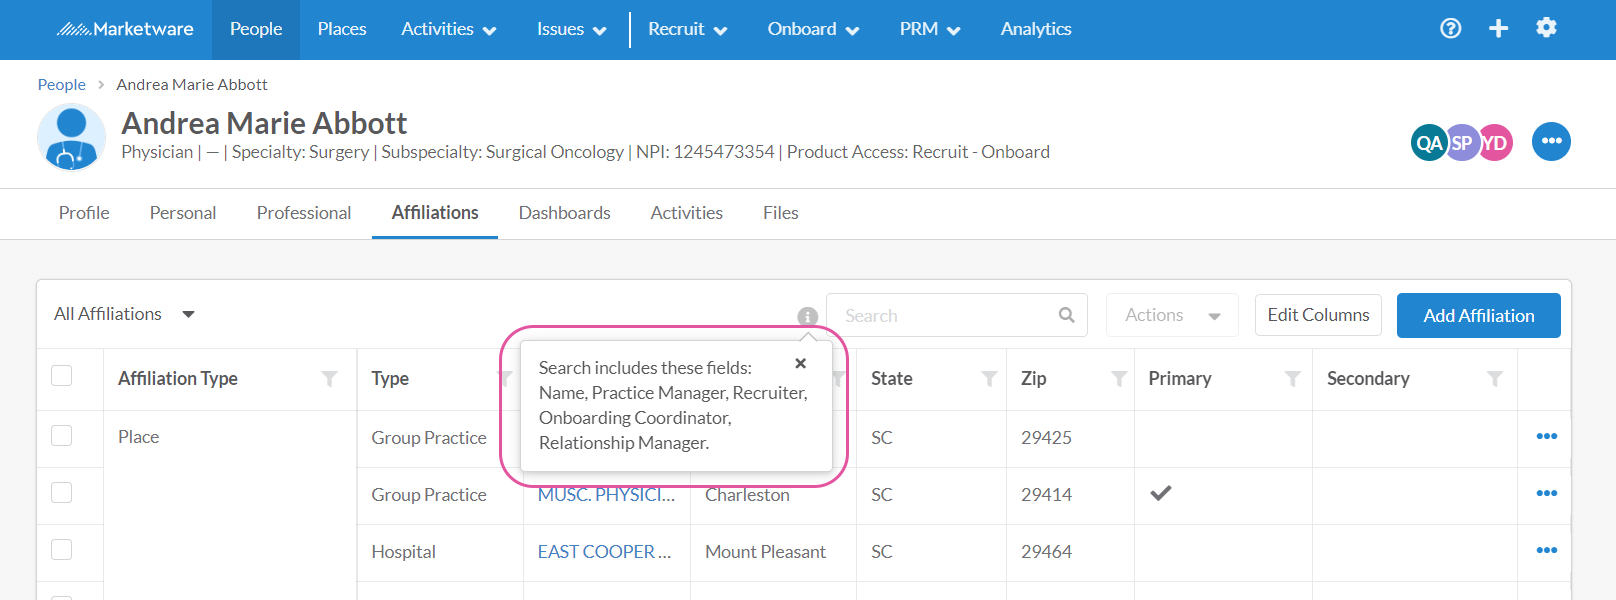This screenshot has height=600, width=1616.
Task: Switch to the Activities tab below header
Action: tap(686, 213)
